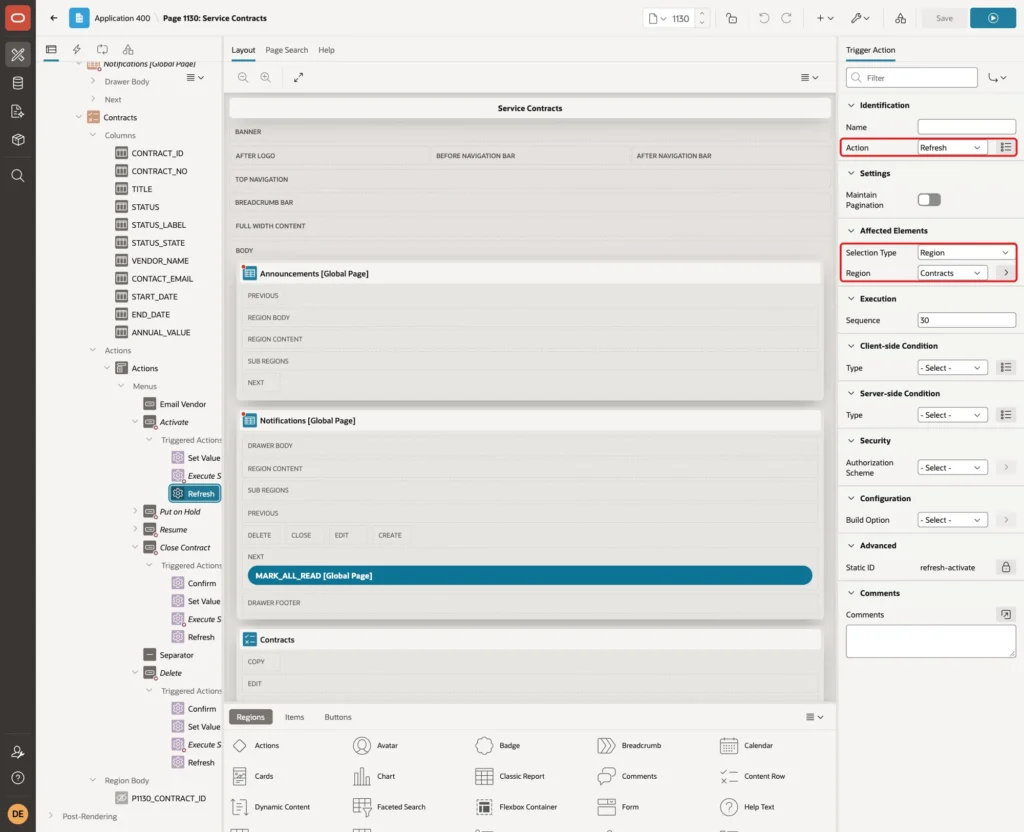
Task: Open the Action quick pick list icon
Action: pyautogui.click(x=1006, y=148)
